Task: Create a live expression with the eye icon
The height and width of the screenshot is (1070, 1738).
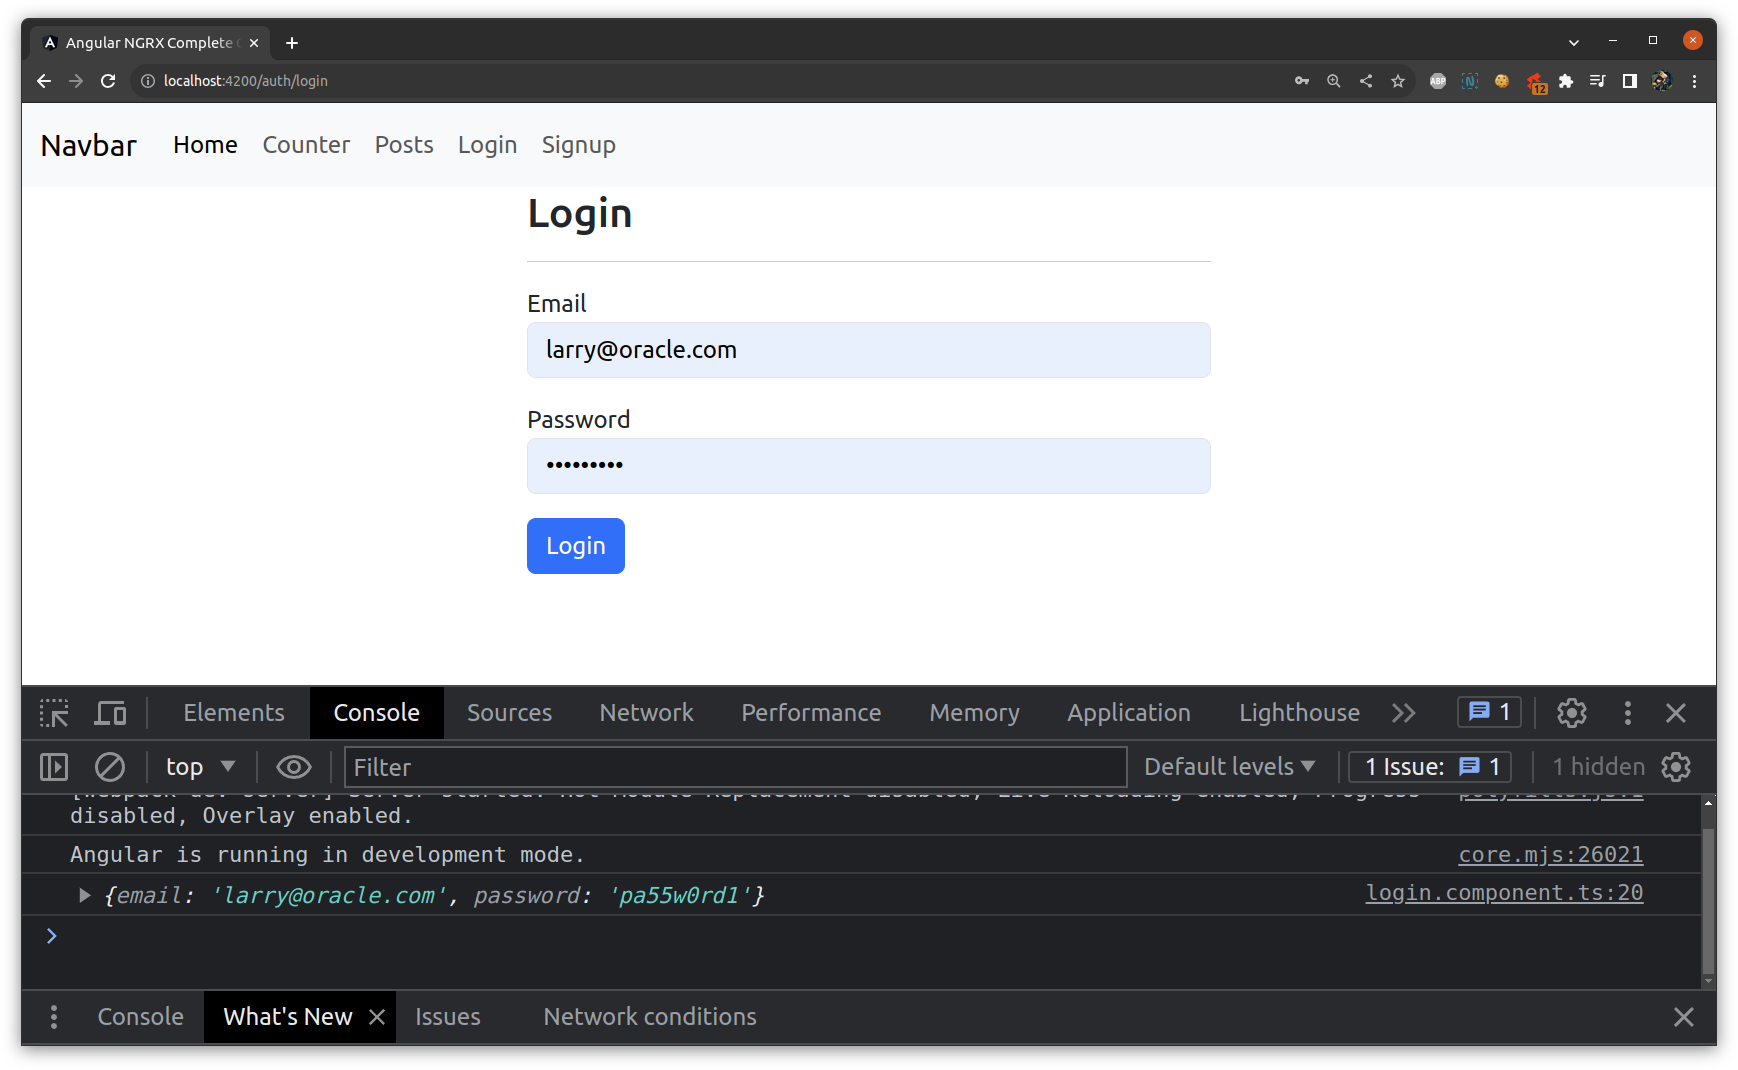Action: click(293, 766)
